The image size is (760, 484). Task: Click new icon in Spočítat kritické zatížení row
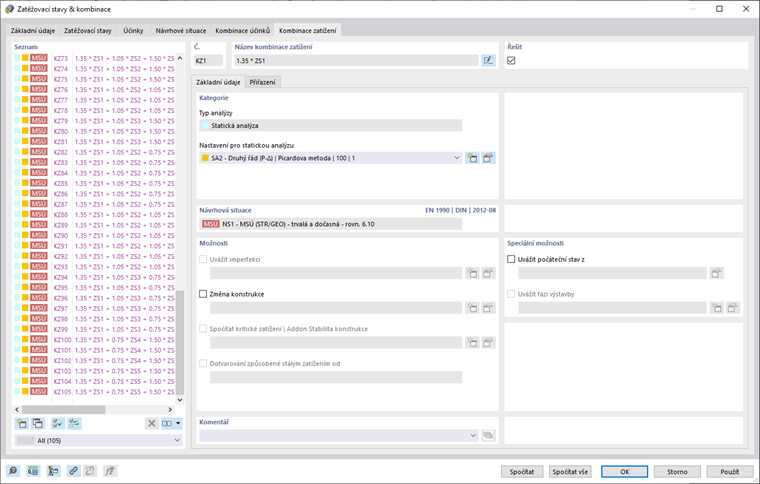[x=472, y=343]
